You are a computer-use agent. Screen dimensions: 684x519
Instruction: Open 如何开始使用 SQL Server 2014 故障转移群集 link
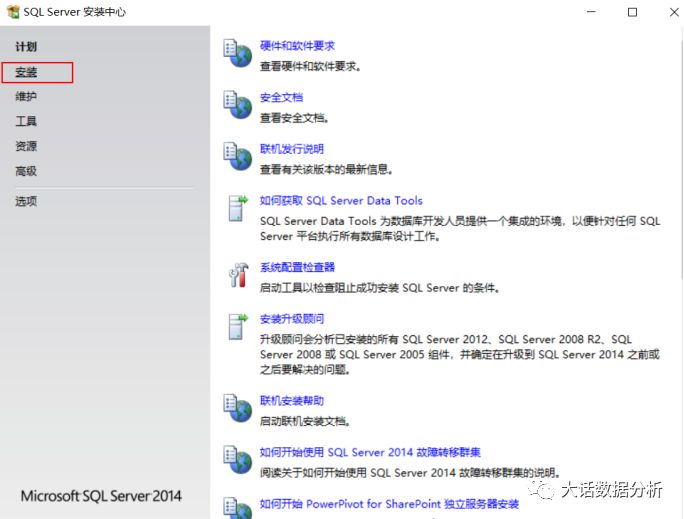point(370,452)
